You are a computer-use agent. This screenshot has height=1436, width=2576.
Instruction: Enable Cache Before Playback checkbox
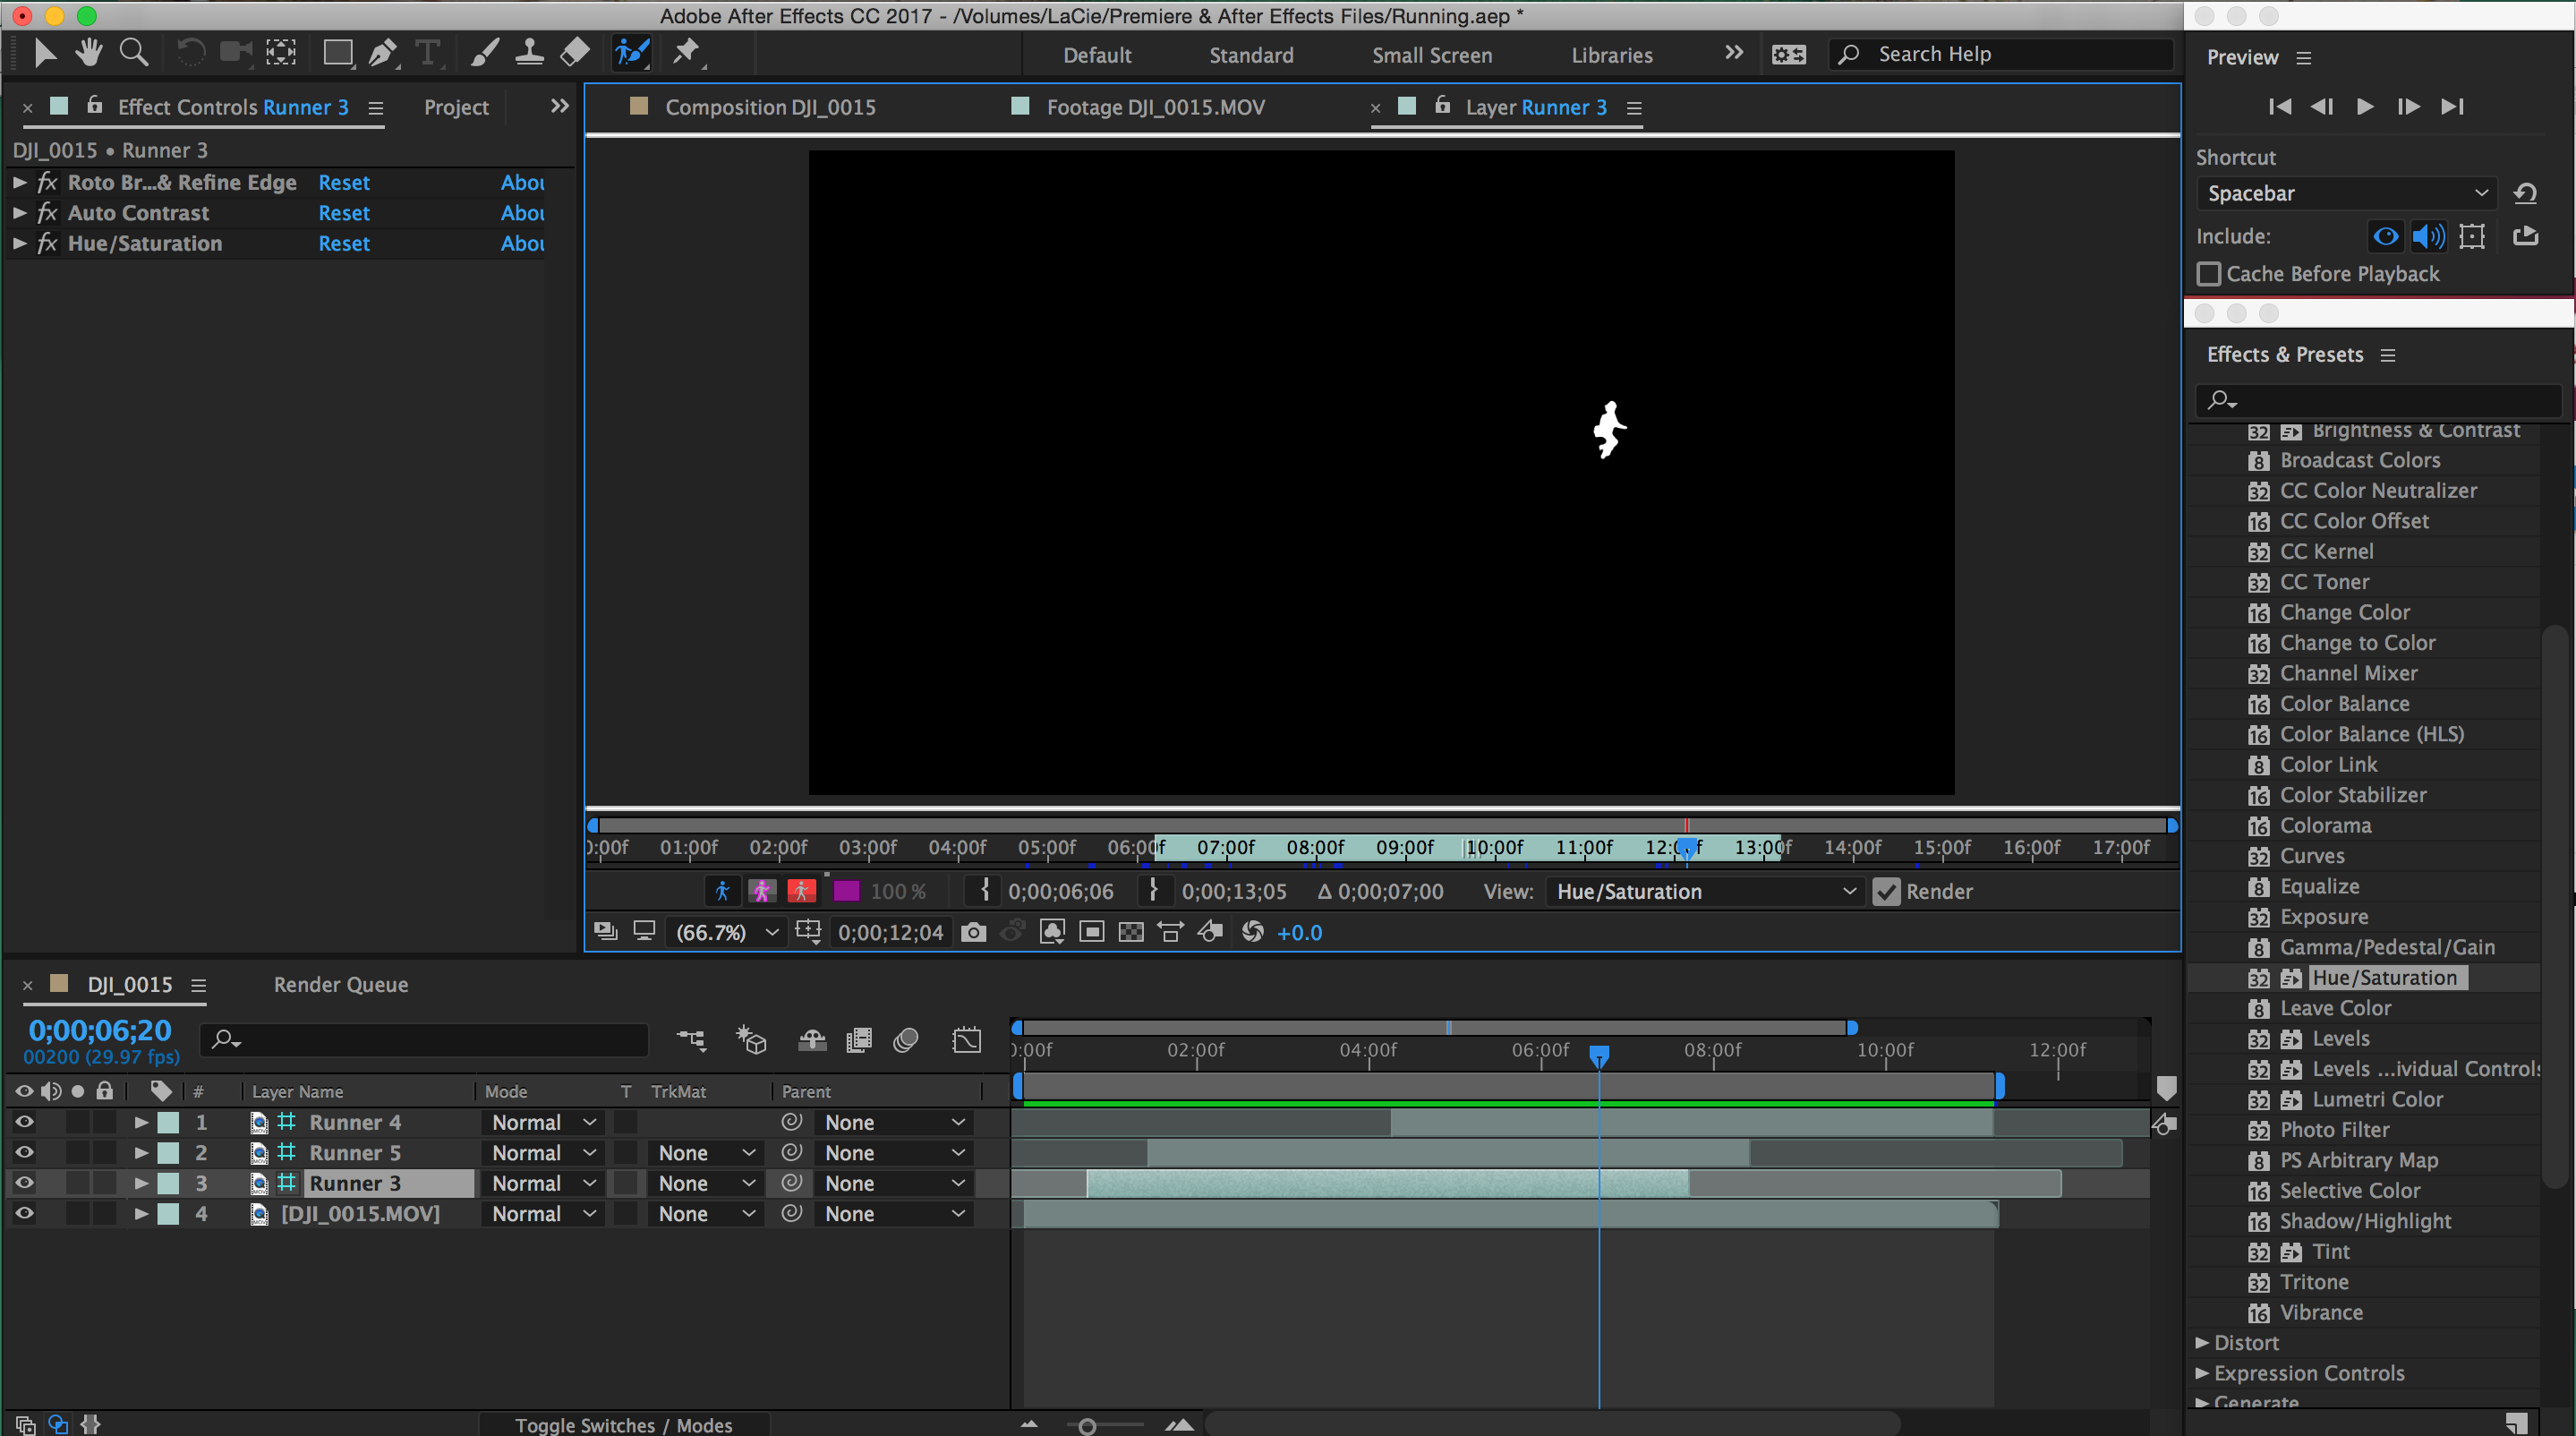click(2208, 274)
